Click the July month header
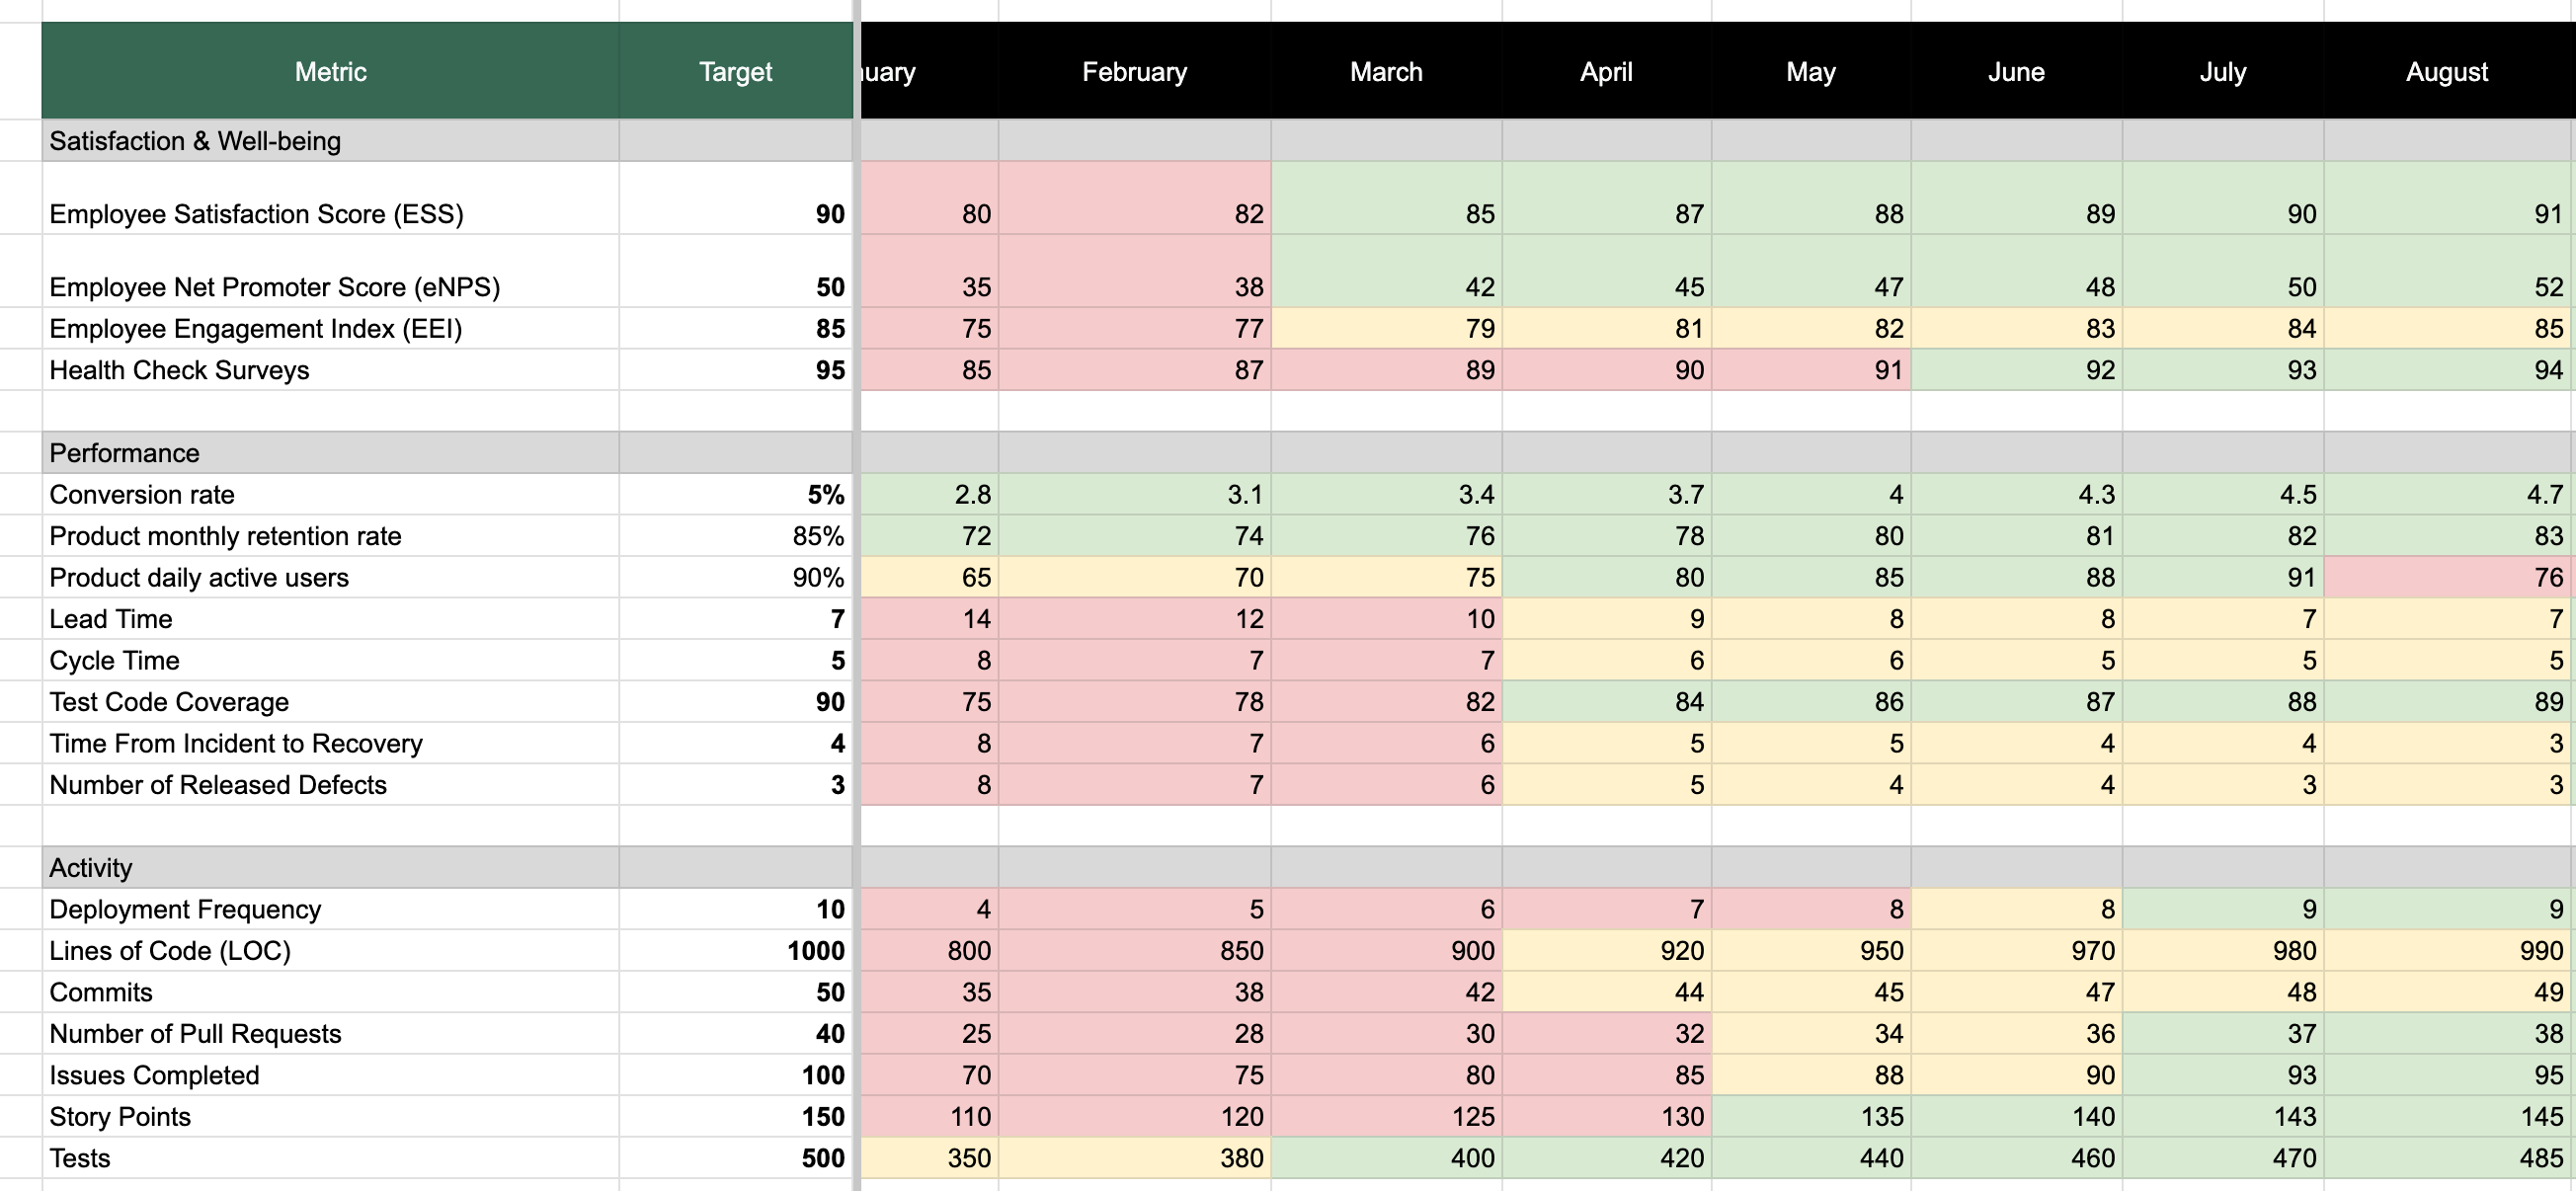Image resolution: width=2576 pixels, height=1191 pixels. (x=2223, y=71)
